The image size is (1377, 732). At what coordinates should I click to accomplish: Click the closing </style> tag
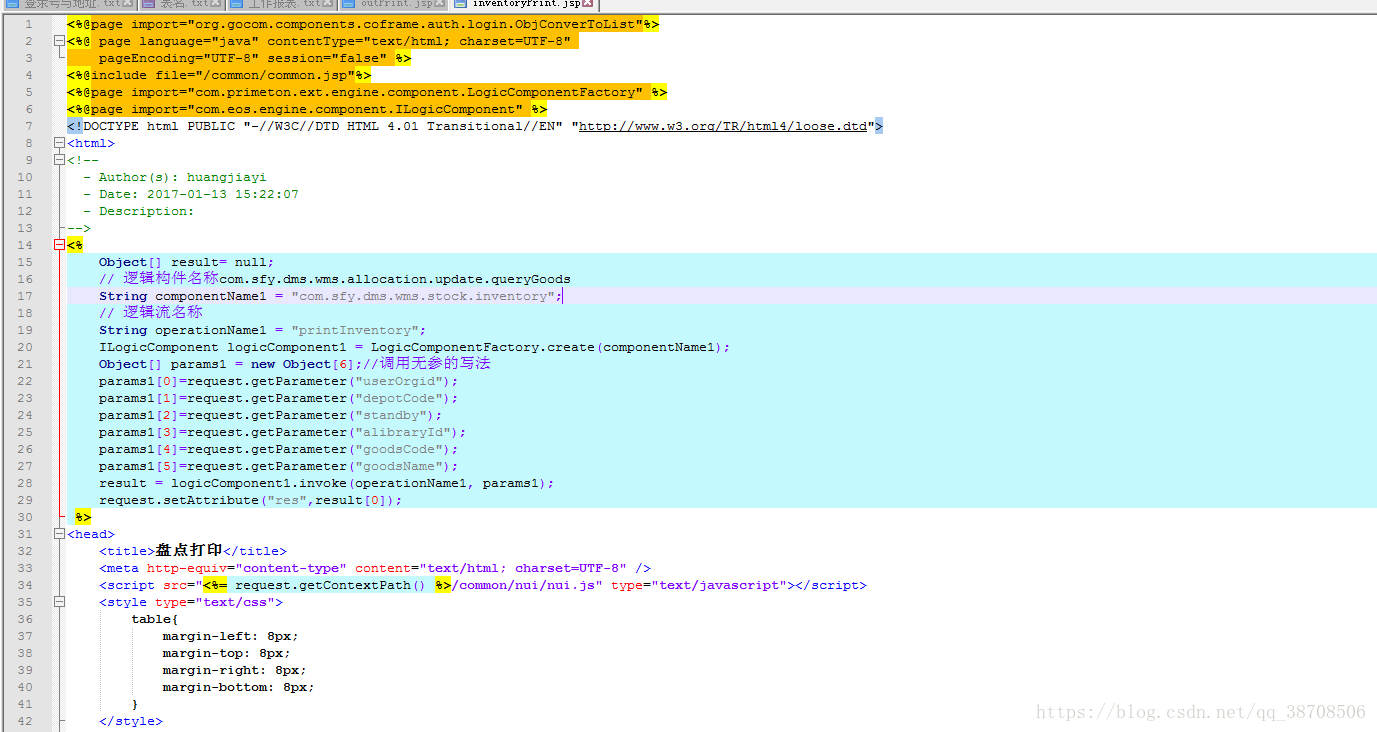click(x=131, y=721)
